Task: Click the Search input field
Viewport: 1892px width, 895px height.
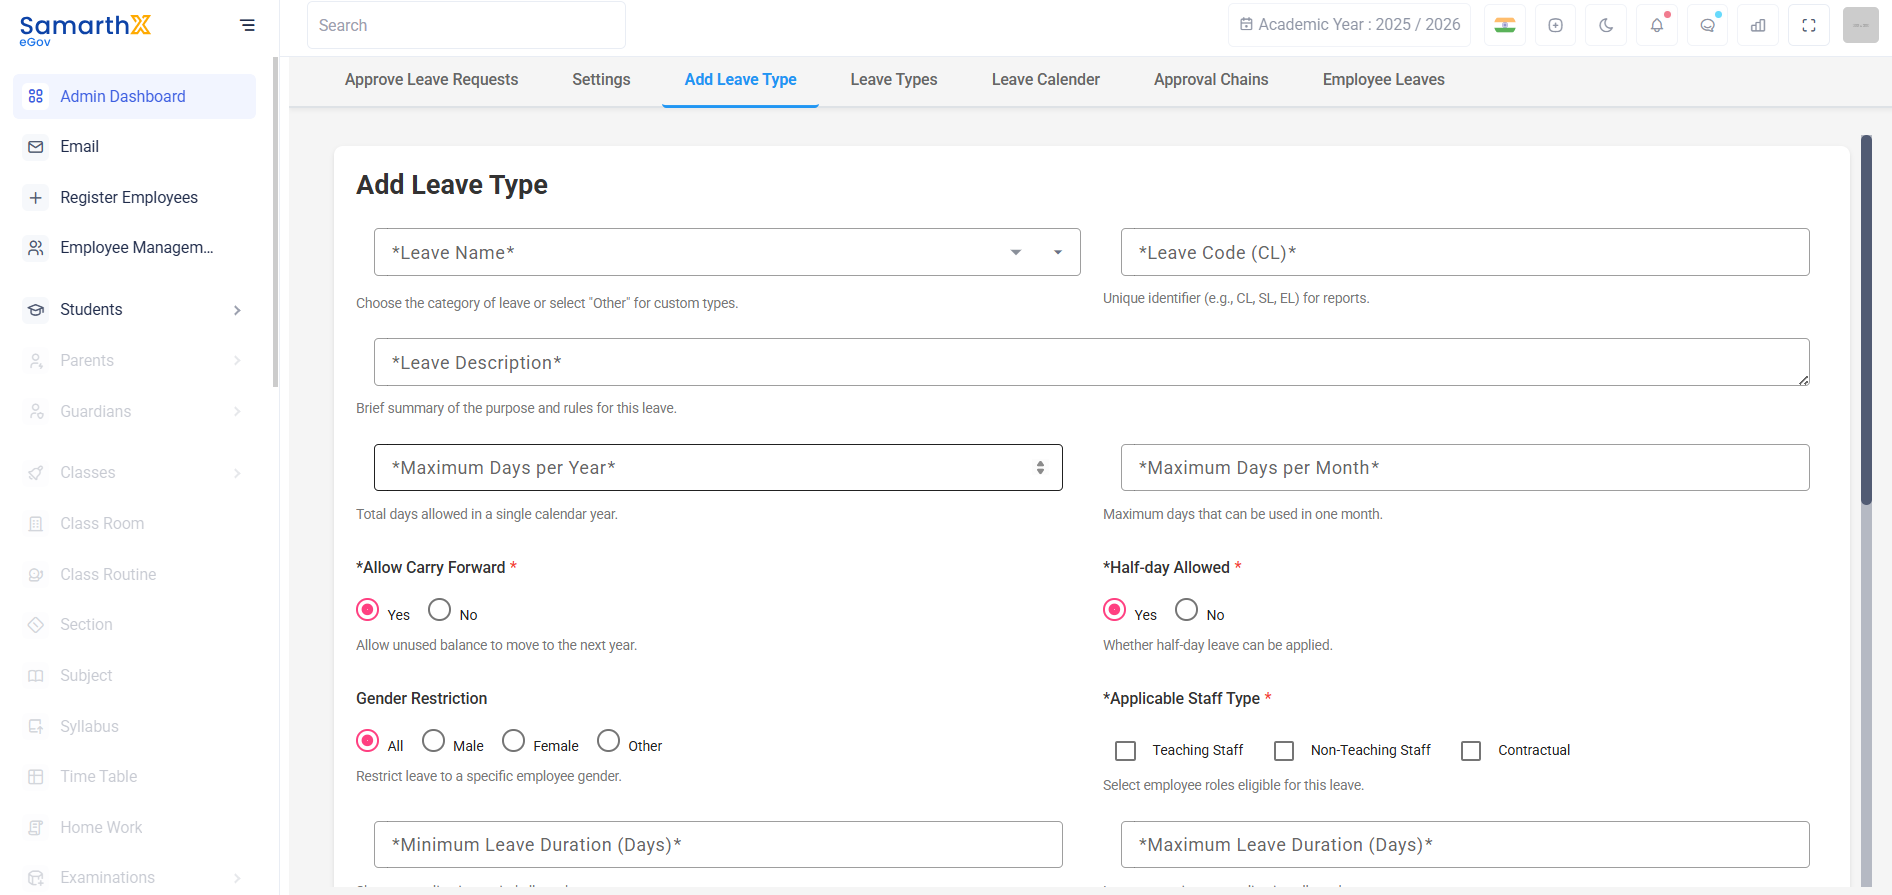Action: point(466,25)
